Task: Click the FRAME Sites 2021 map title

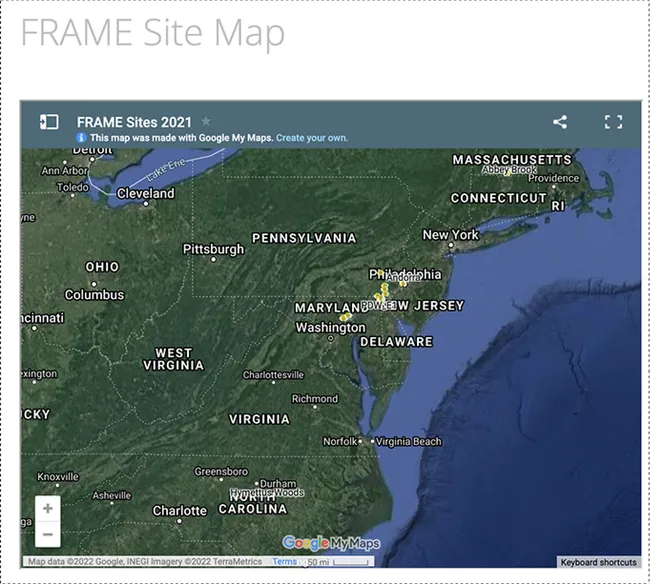Action: click(134, 122)
